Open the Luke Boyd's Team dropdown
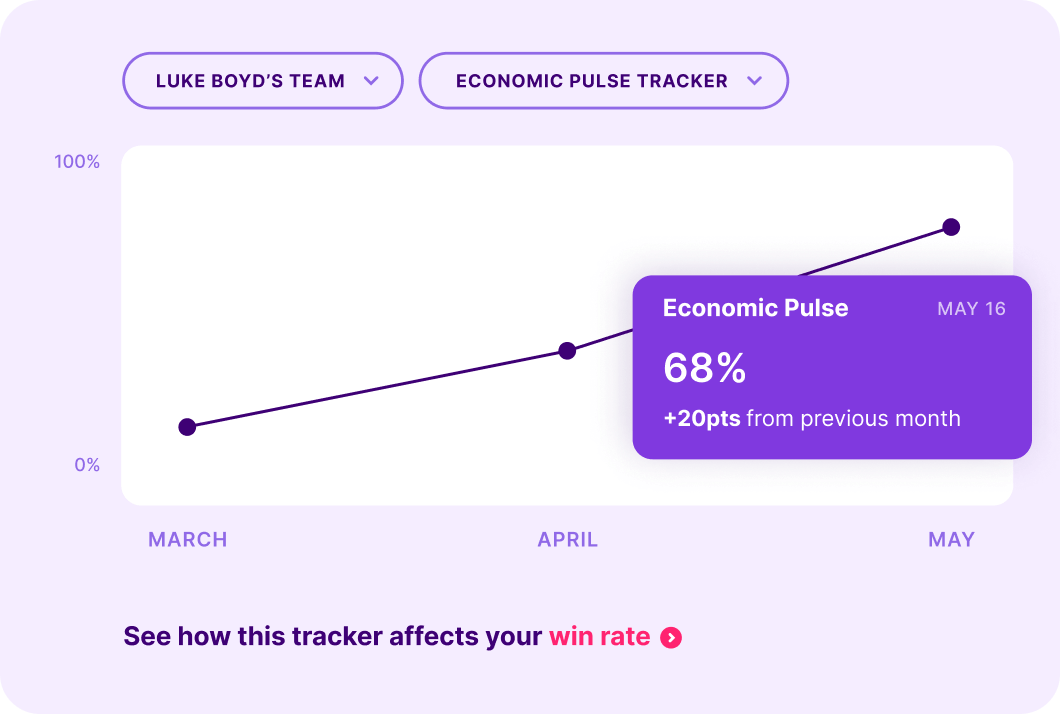 point(250,81)
